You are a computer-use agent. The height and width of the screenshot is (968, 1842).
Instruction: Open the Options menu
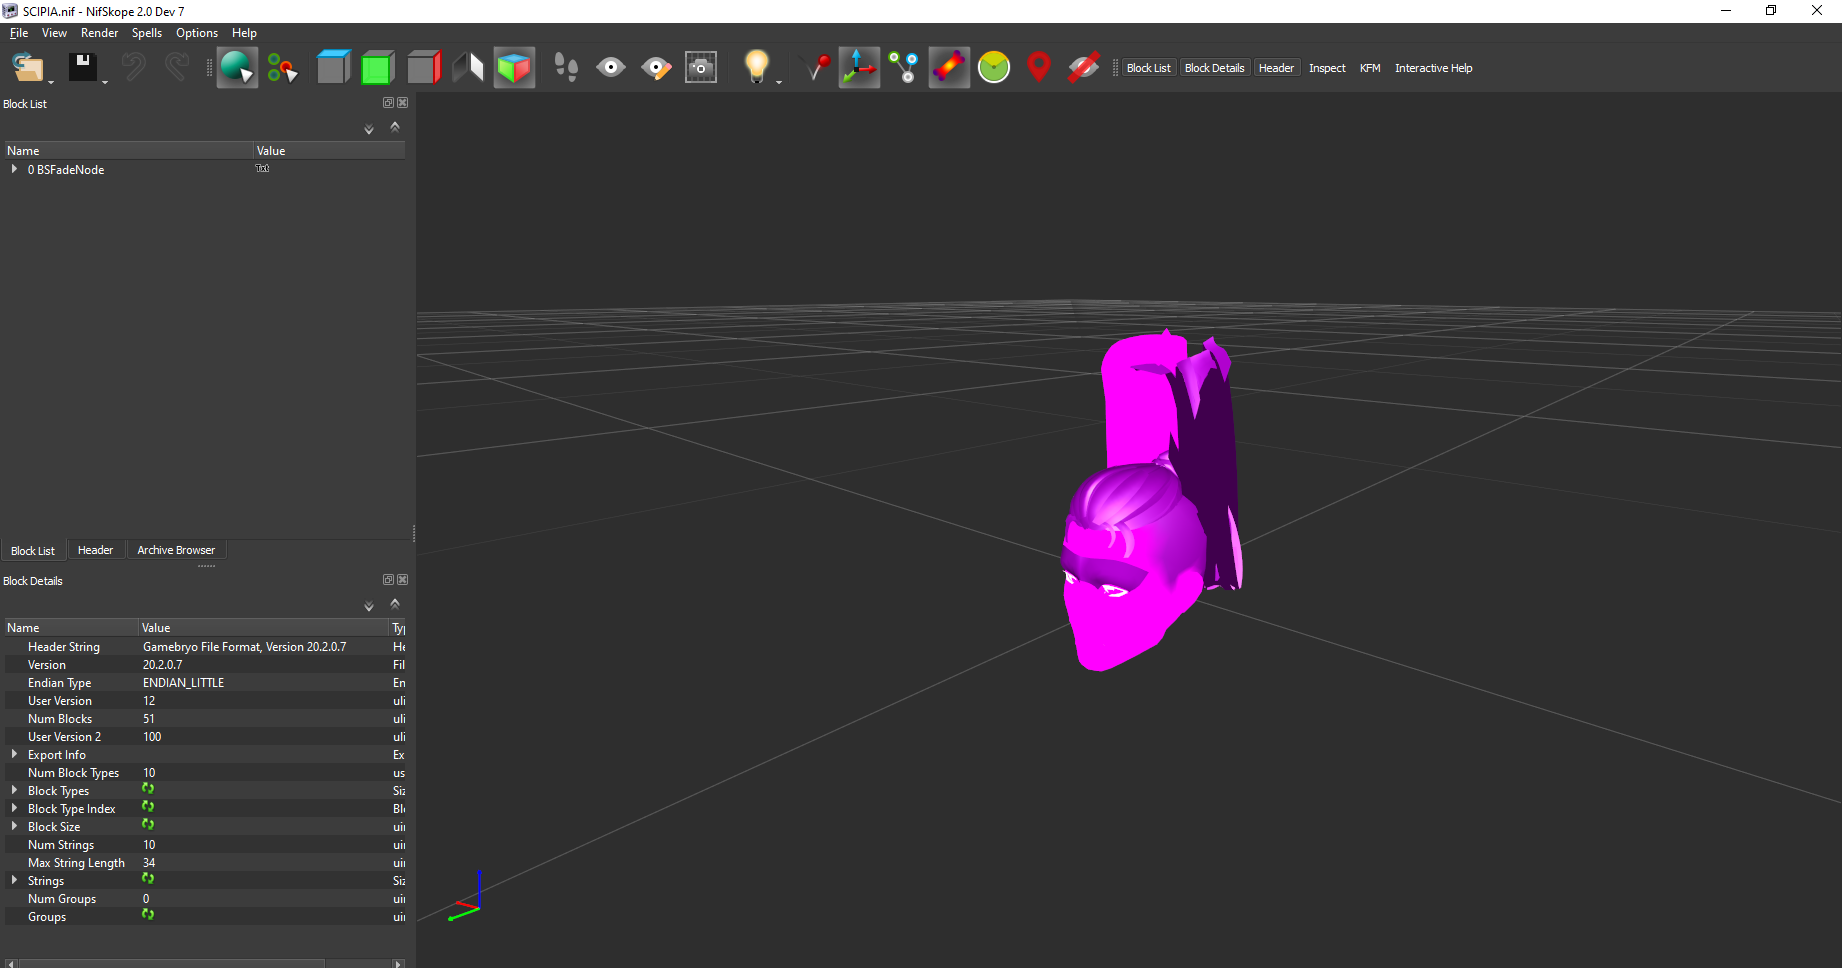click(197, 33)
